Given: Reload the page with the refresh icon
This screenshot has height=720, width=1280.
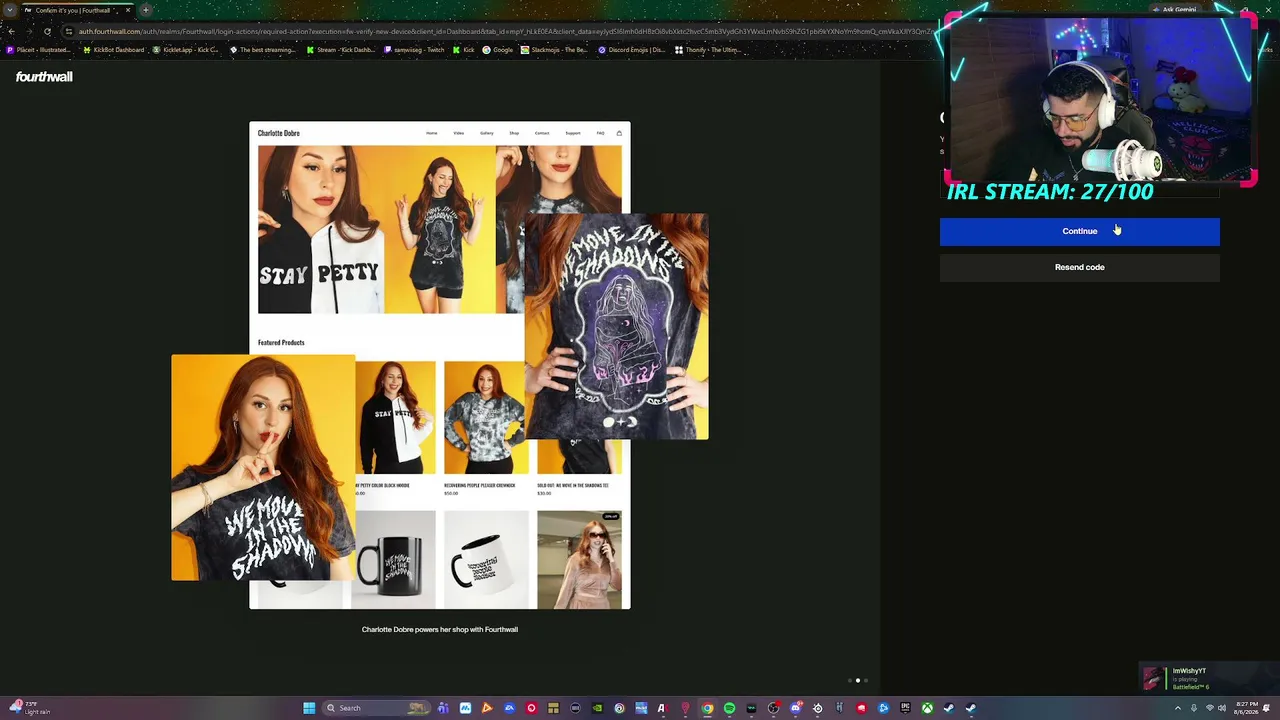Looking at the screenshot, I should [47, 31].
